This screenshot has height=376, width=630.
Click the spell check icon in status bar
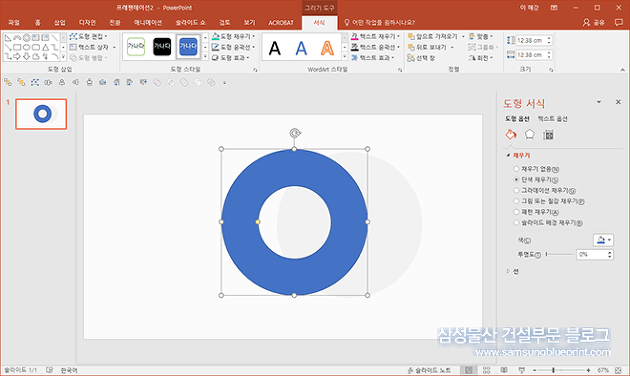coord(49,370)
